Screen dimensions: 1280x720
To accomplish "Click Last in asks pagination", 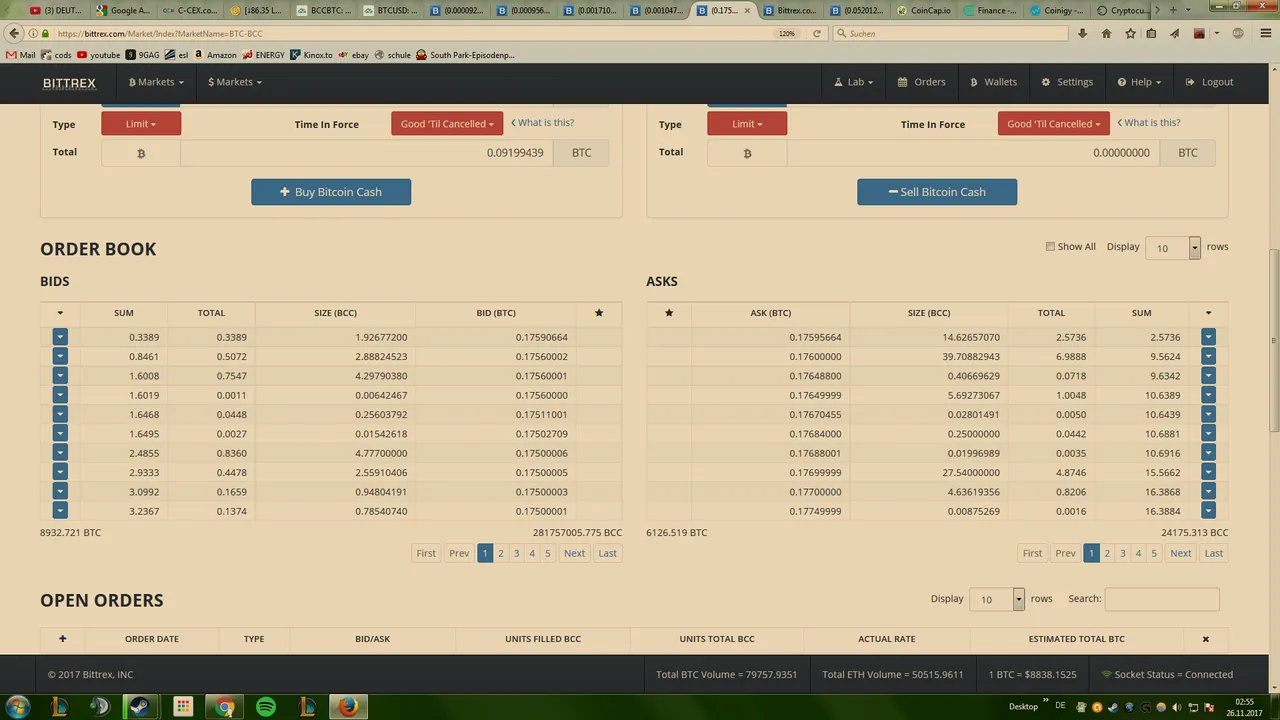I will [1213, 553].
